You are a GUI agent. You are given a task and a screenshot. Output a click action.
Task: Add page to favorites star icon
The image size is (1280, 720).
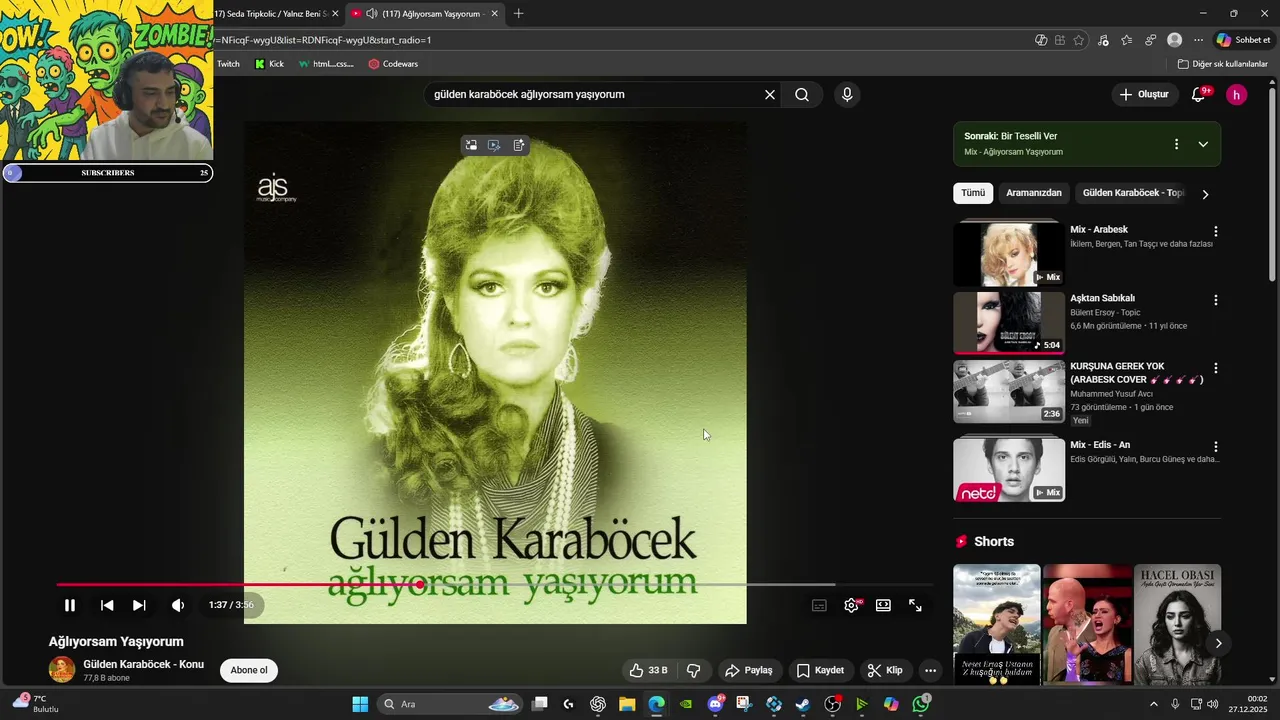(1078, 40)
